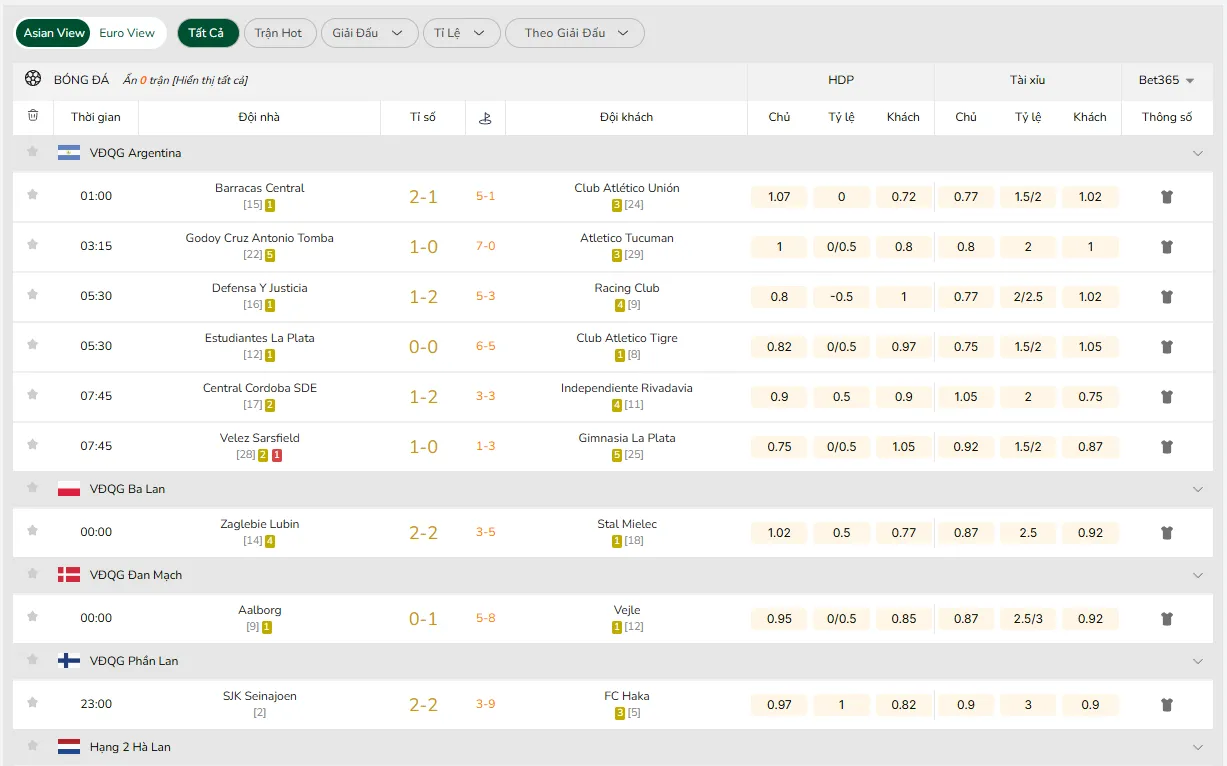1227x766 pixels.
Task: Star the VĐQG Đan Mạch league
Action: click(x=32, y=574)
